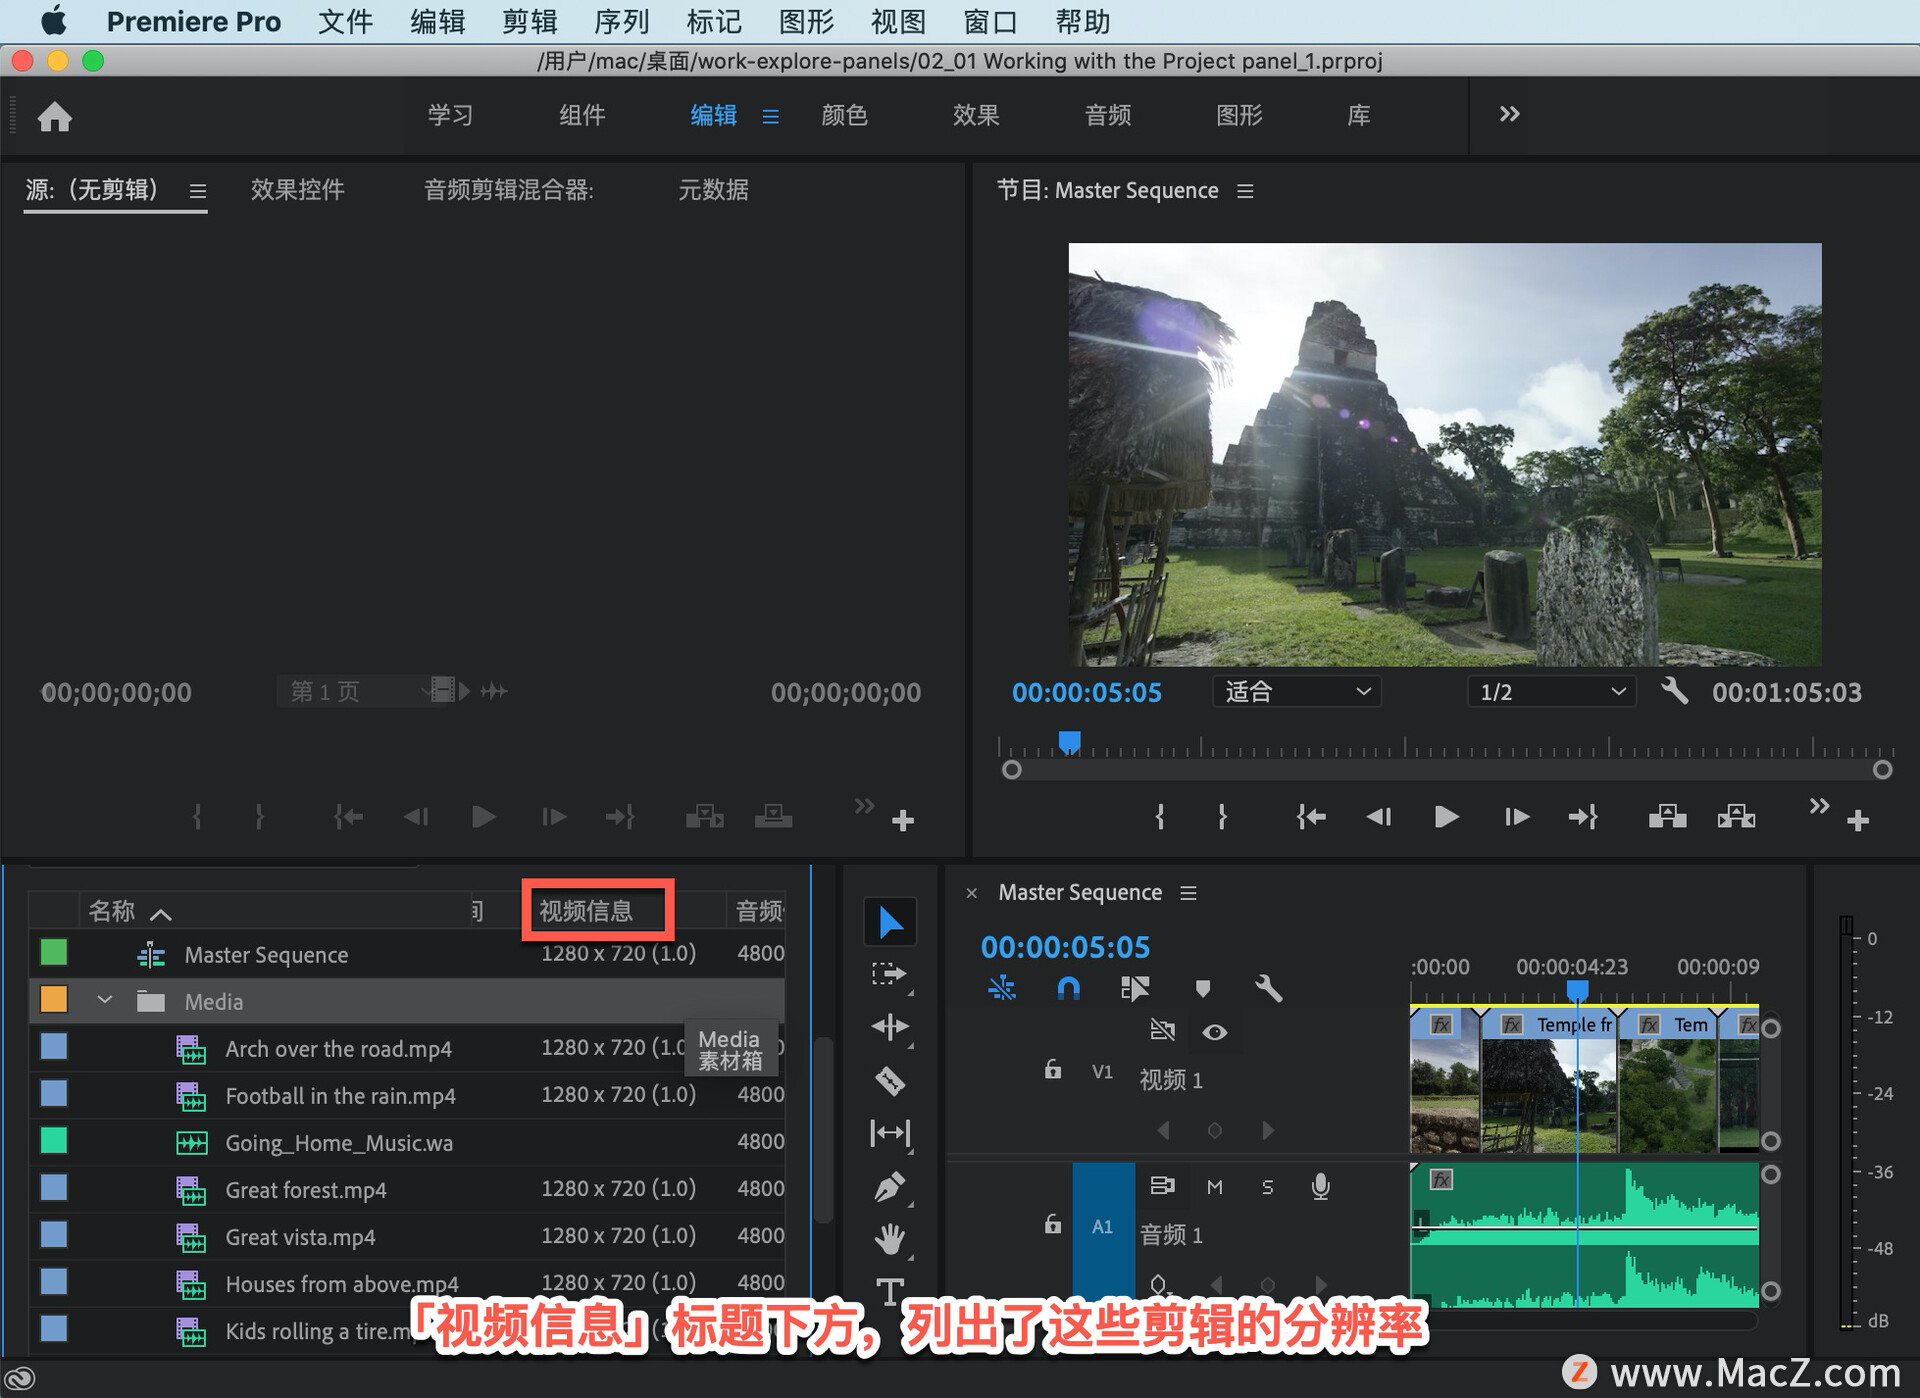Screen dimensions: 1920x1398
Task: Click the timeline ruler playhead
Action: pyautogui.click(x=1577, y=990)
